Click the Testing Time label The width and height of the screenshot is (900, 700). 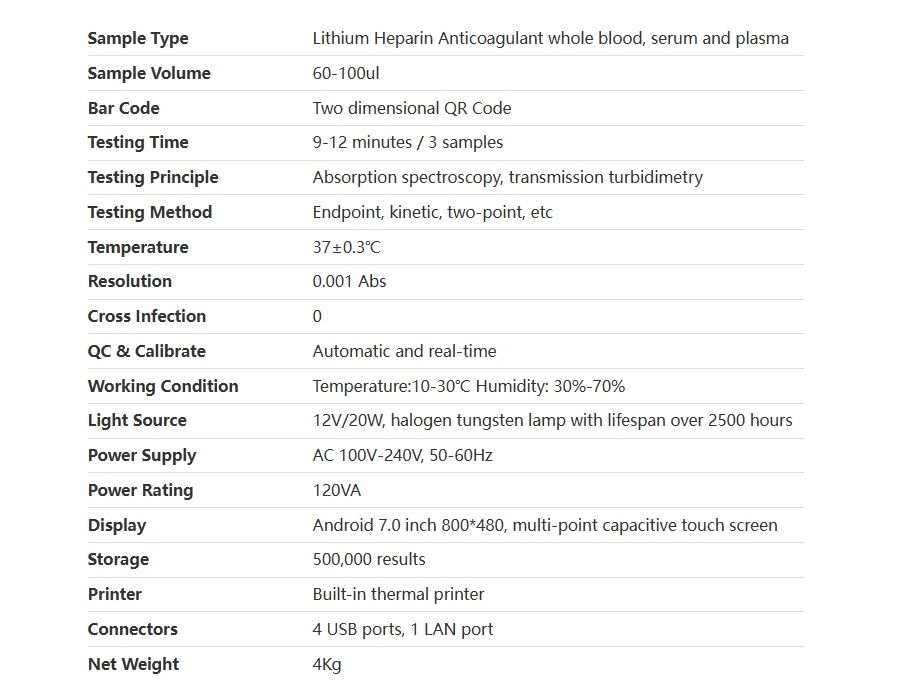pyautogui.click(x=138, y=142)
